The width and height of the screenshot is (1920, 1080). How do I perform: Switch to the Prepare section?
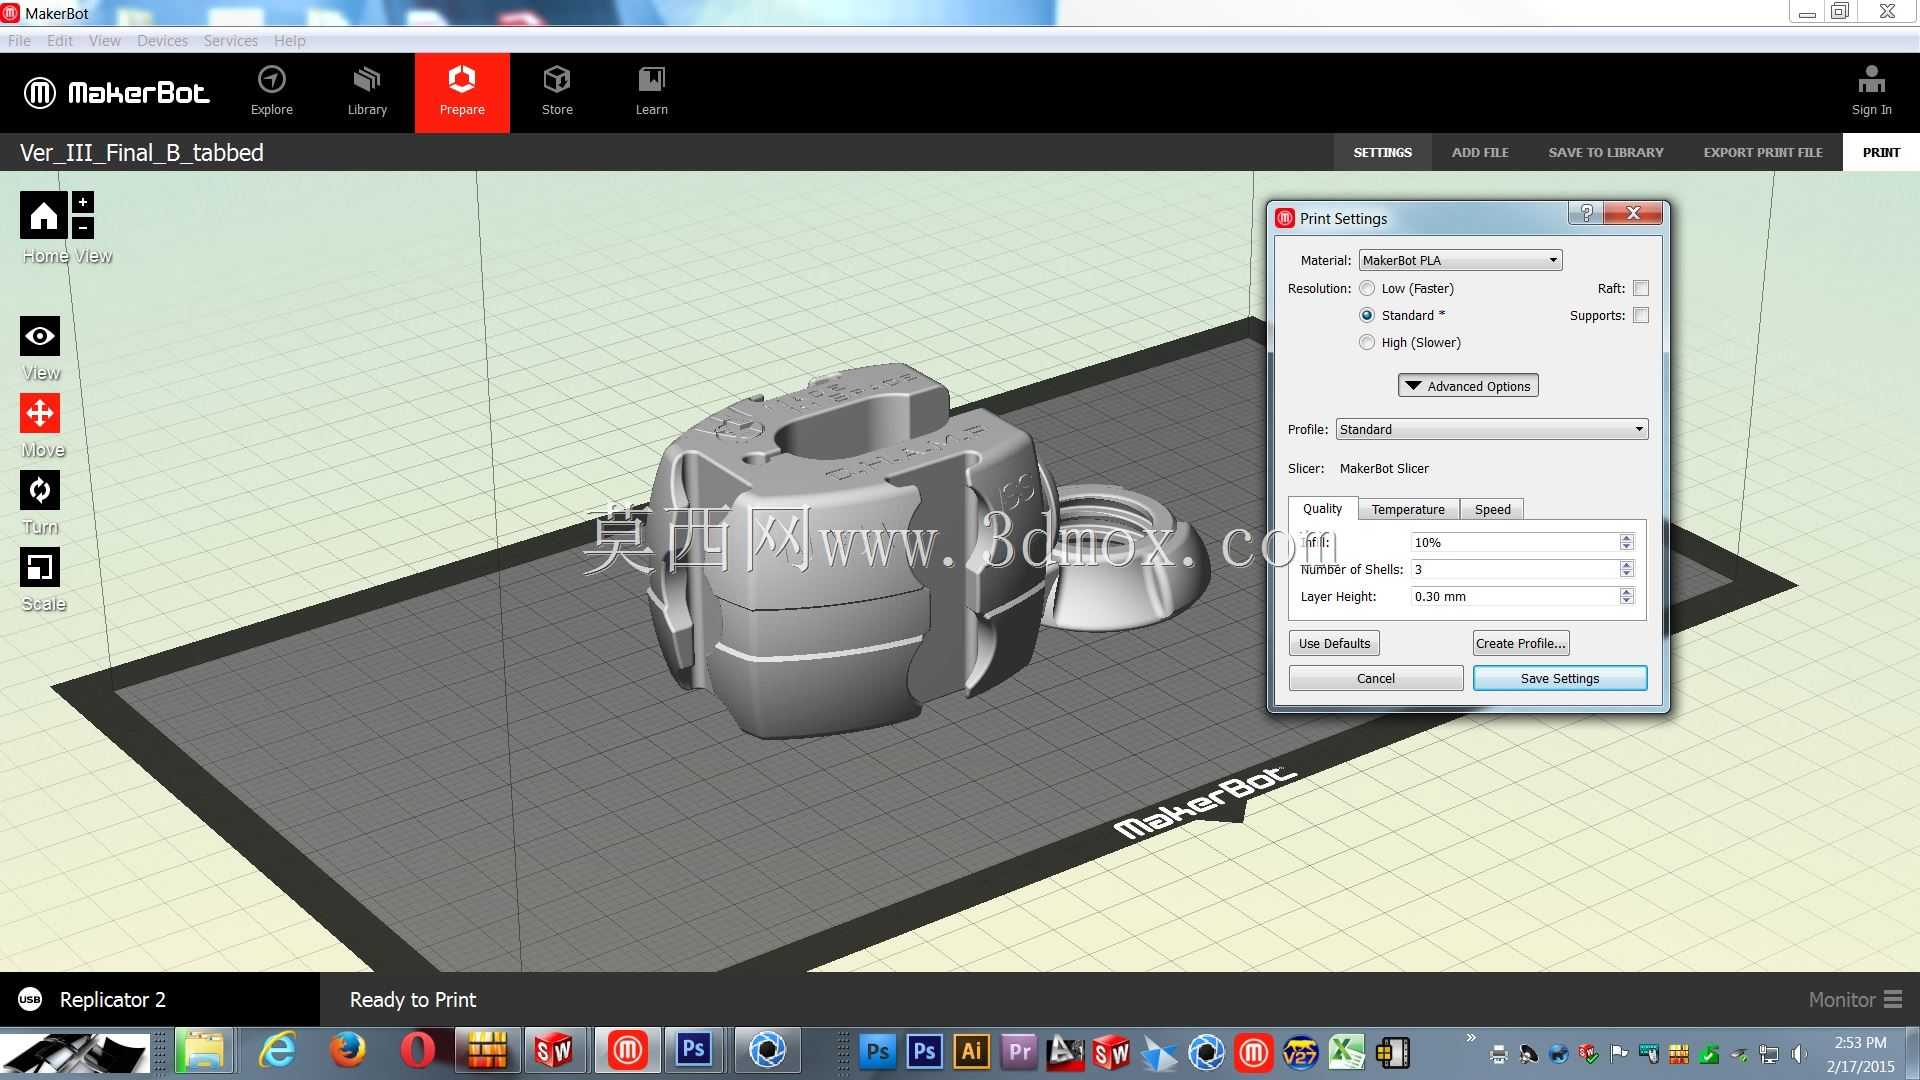click(x=462, y=92)
